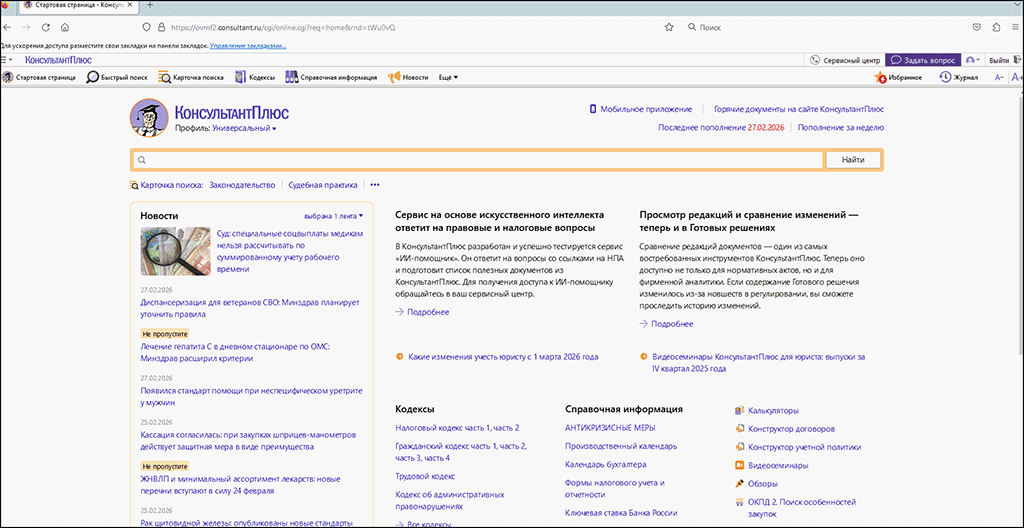Open the Трудовой кодекс link
1024x528 pixels.
(x=425, y=476)
